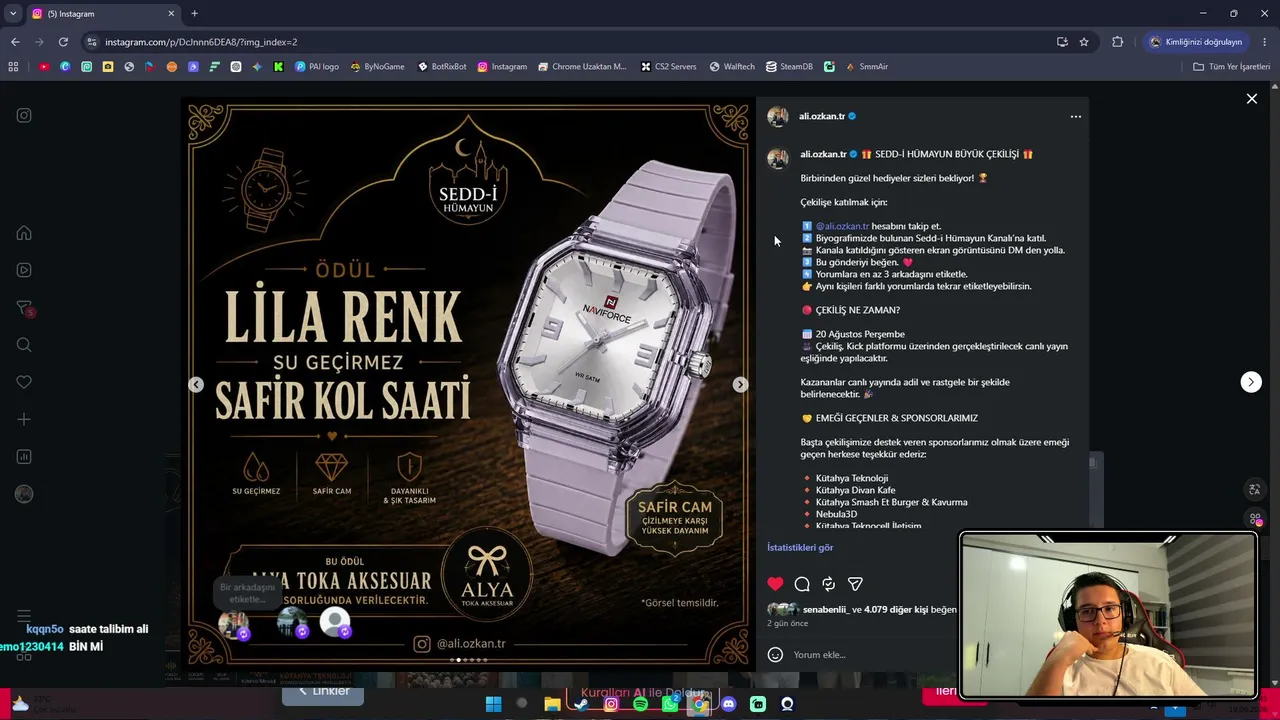The height and width of the screenshot is (720, 1280).
Task: Open the emoji picker for comments
Action: point(775,655)
